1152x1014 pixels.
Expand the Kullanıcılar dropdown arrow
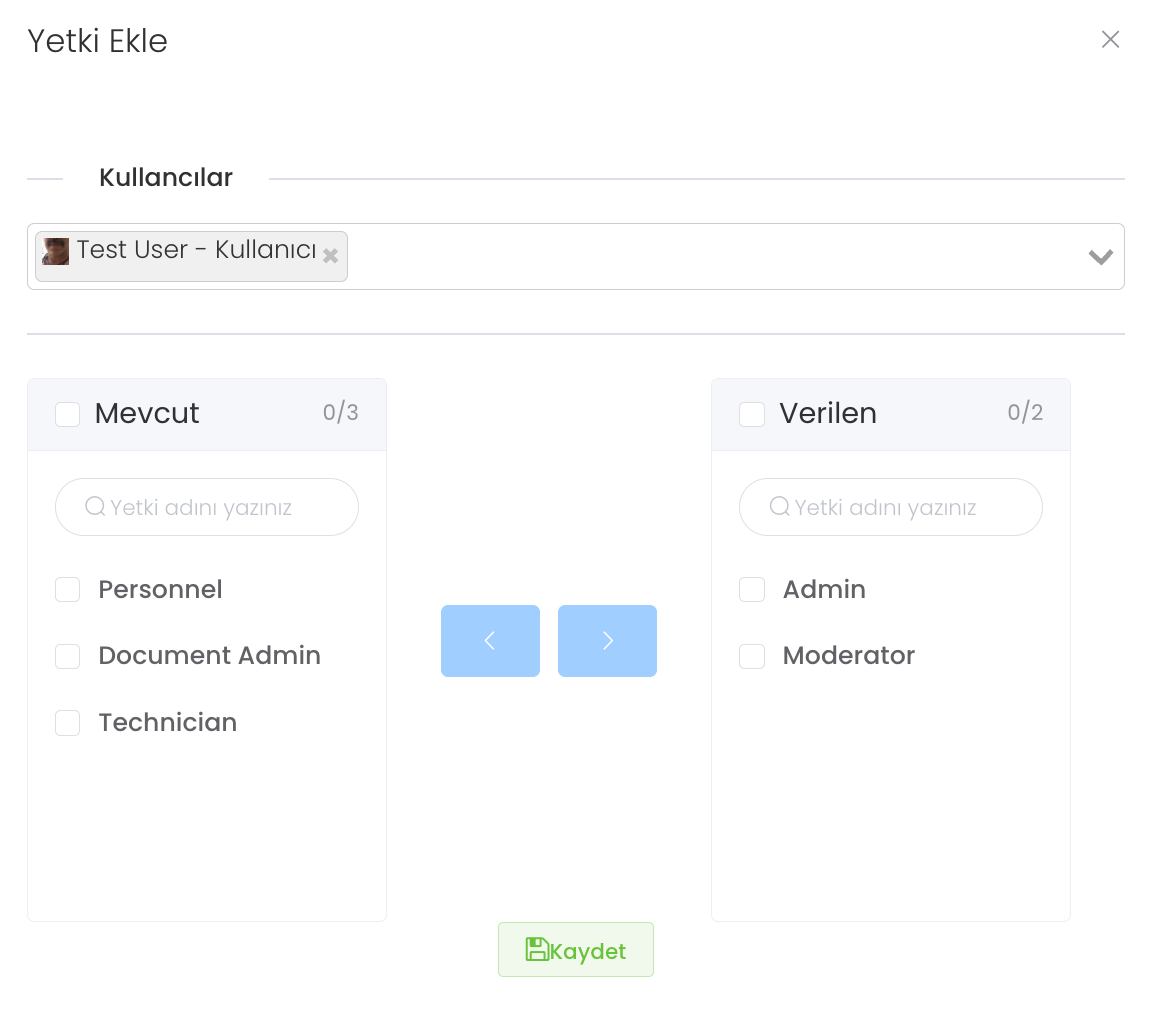[x=1100, y=257]
